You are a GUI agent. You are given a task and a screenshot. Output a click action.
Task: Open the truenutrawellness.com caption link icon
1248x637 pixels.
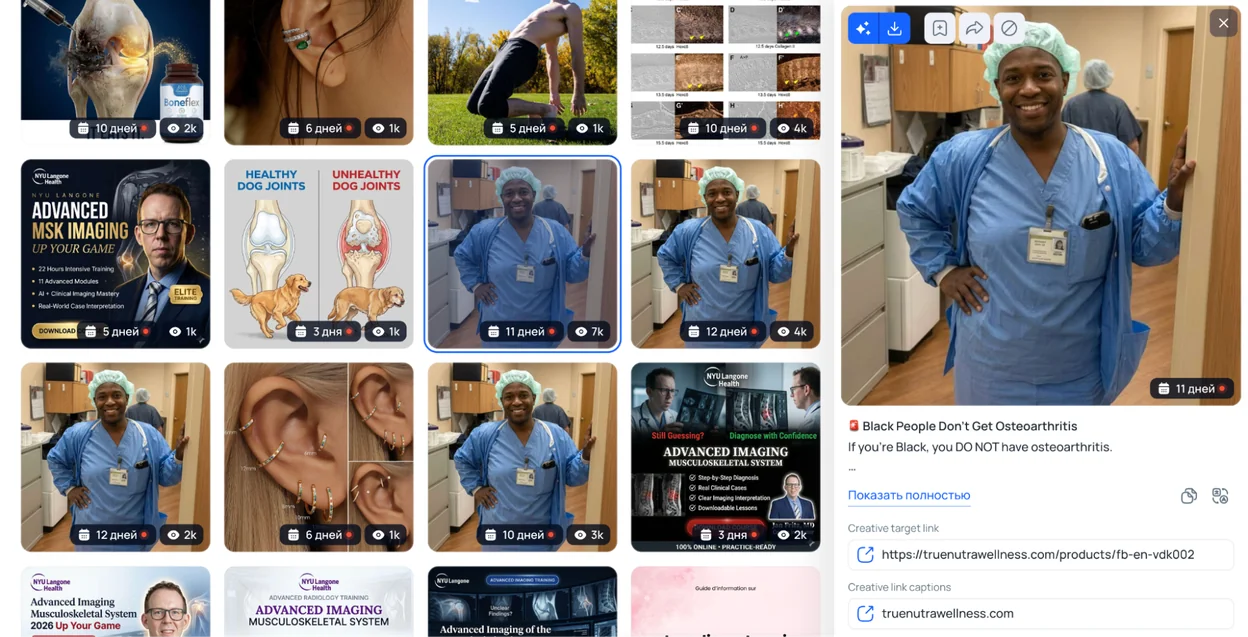pyautogui.click(x=865, y=613)
